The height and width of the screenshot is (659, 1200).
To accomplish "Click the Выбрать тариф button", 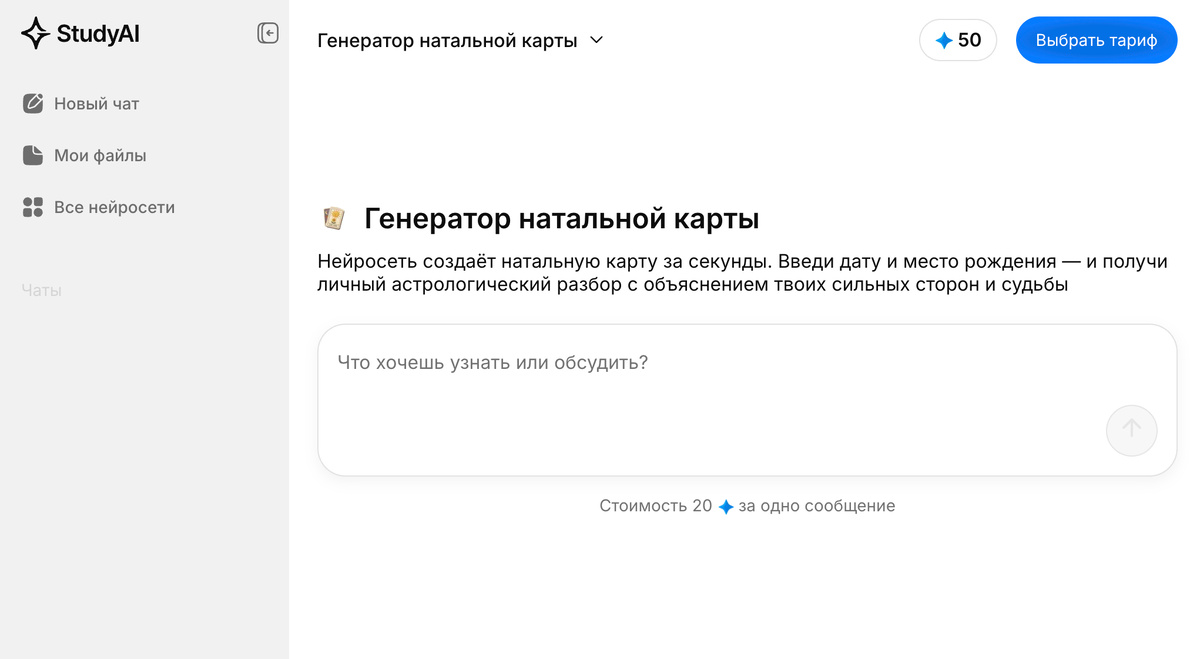I will [x=1096, y=40].
